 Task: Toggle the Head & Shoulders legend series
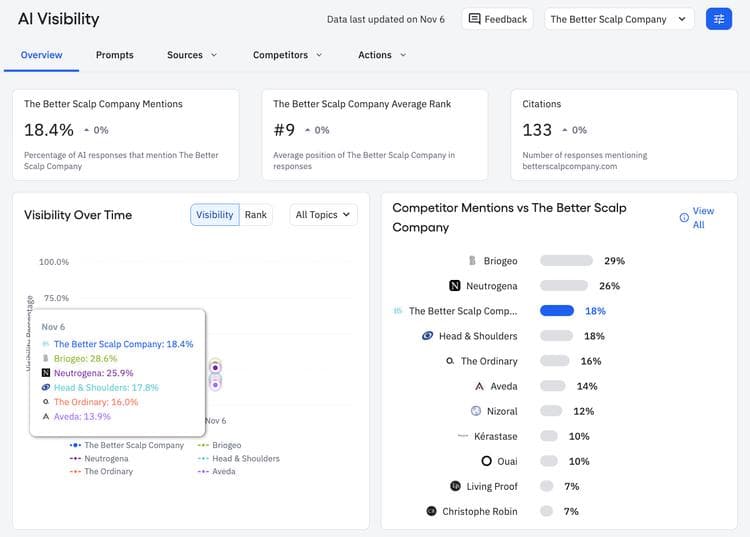(238, 459)
